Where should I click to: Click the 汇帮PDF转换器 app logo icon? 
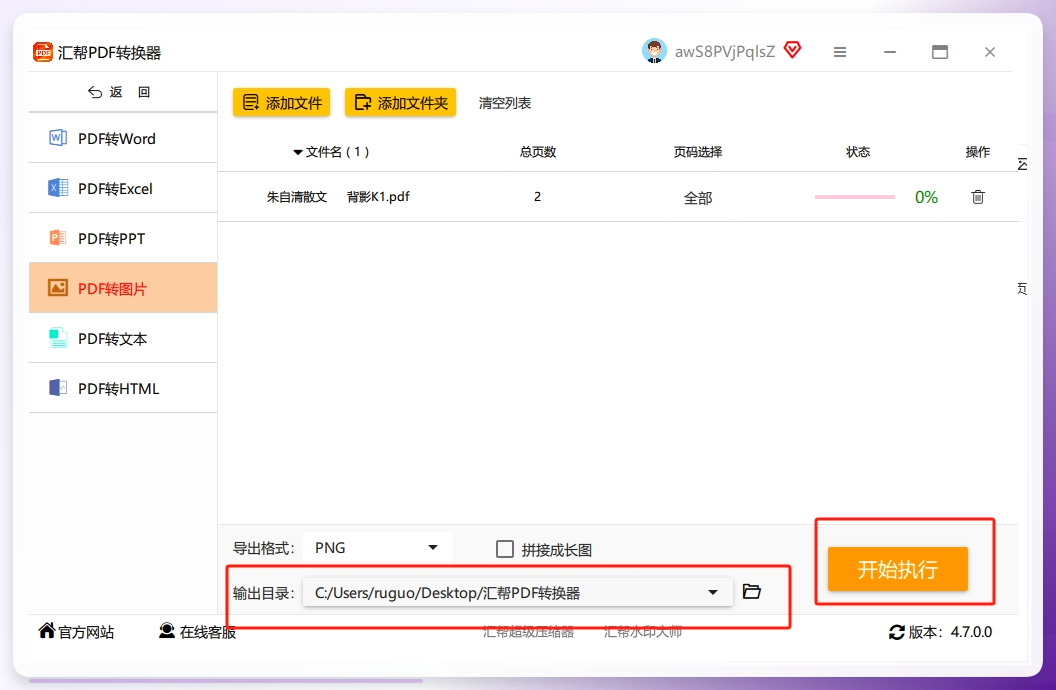pos(42,52)
